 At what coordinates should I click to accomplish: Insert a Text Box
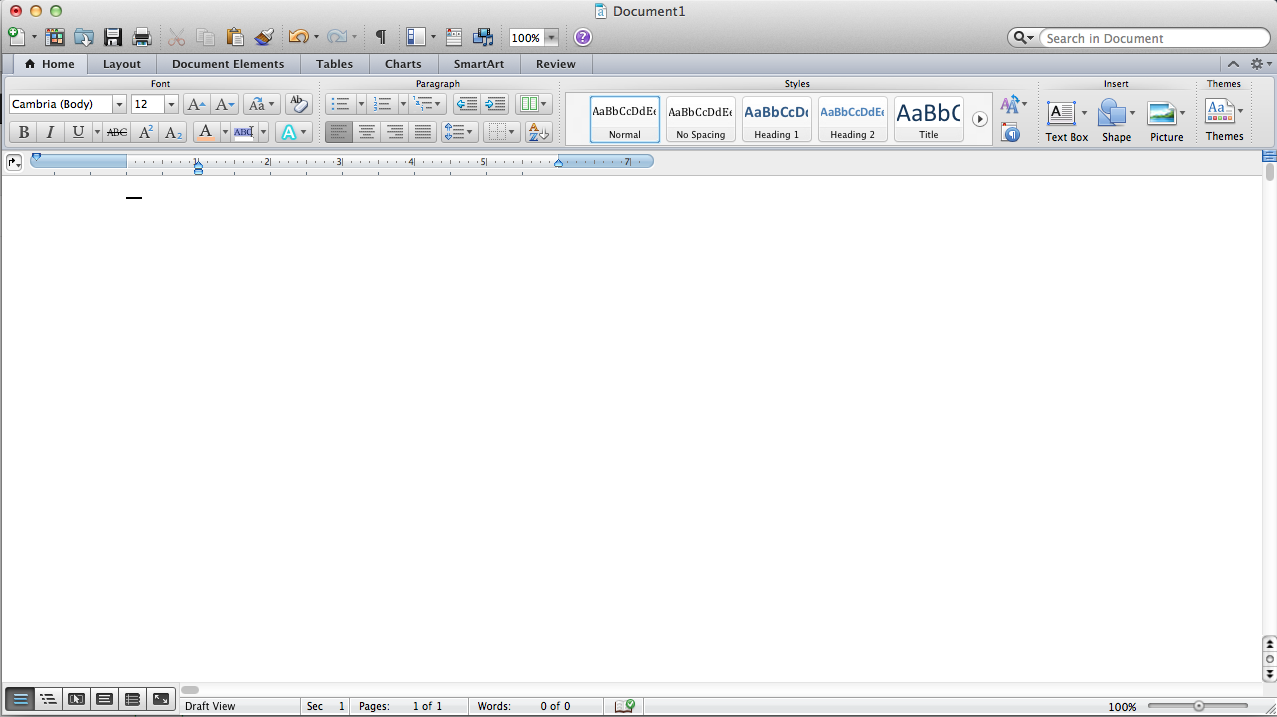click(x=1061, y=113)
